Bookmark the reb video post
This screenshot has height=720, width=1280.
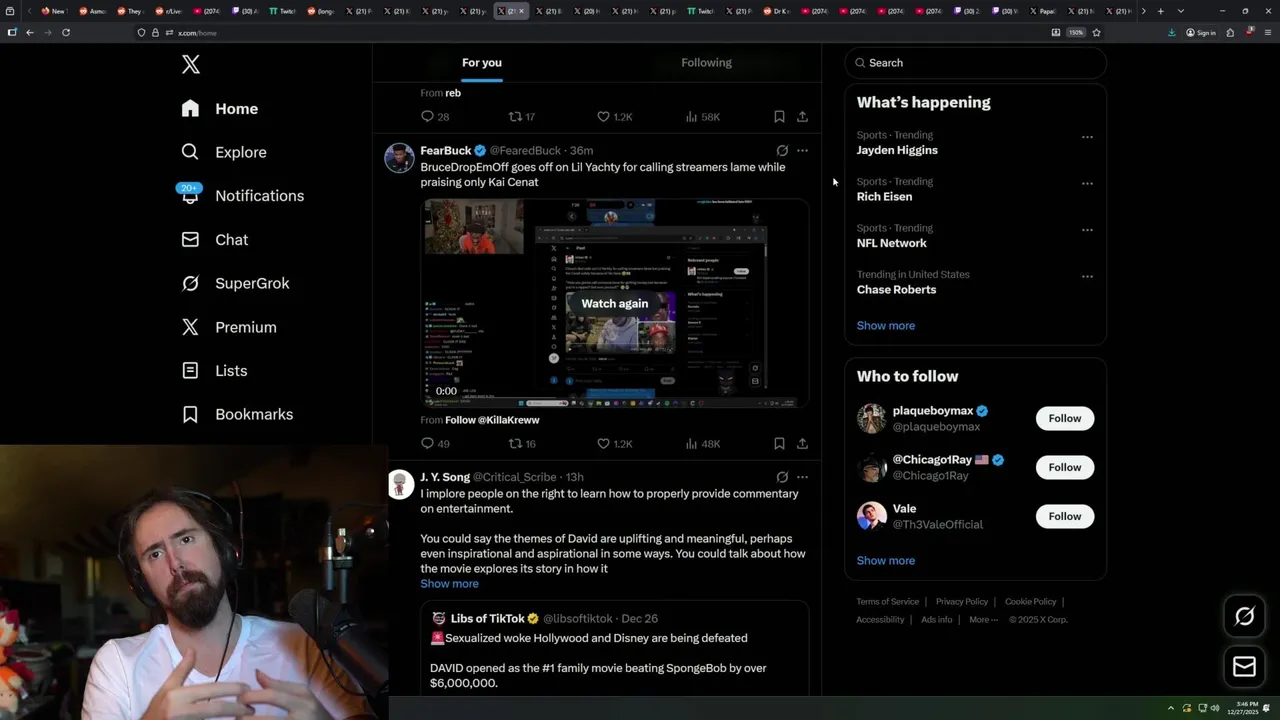point(779,117)
